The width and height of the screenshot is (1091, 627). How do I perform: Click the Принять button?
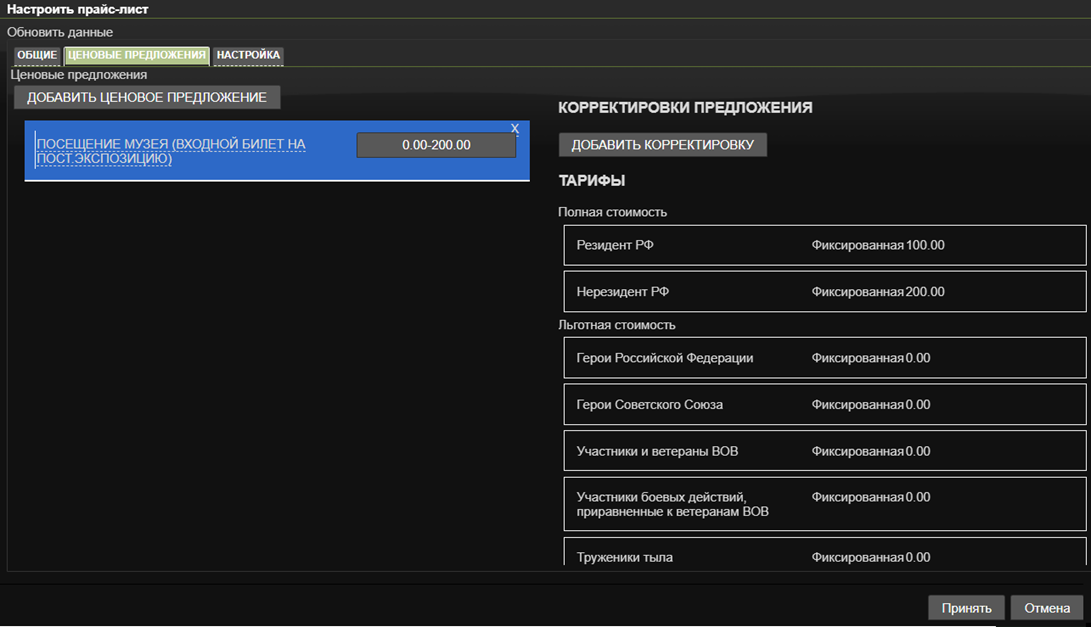[966, 608]
